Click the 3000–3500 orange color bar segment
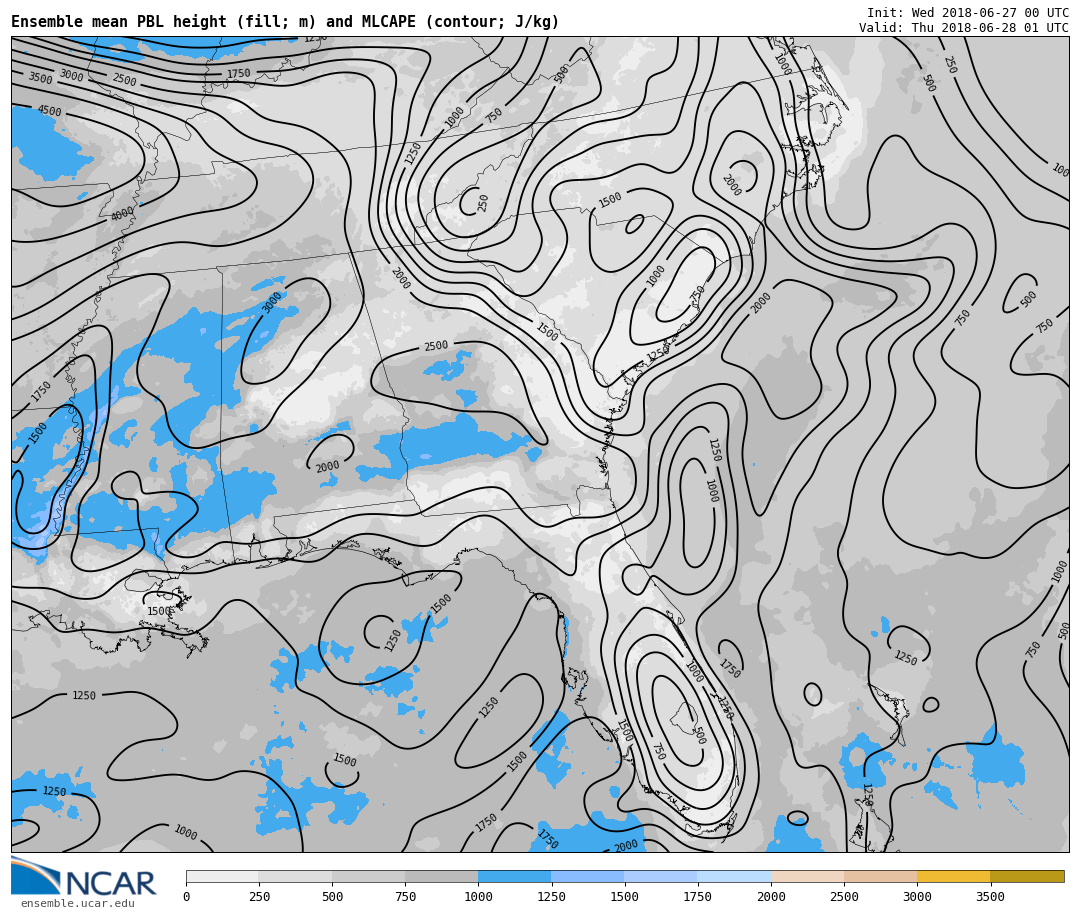The image size is (1080, 915). [x=953, y=876]
